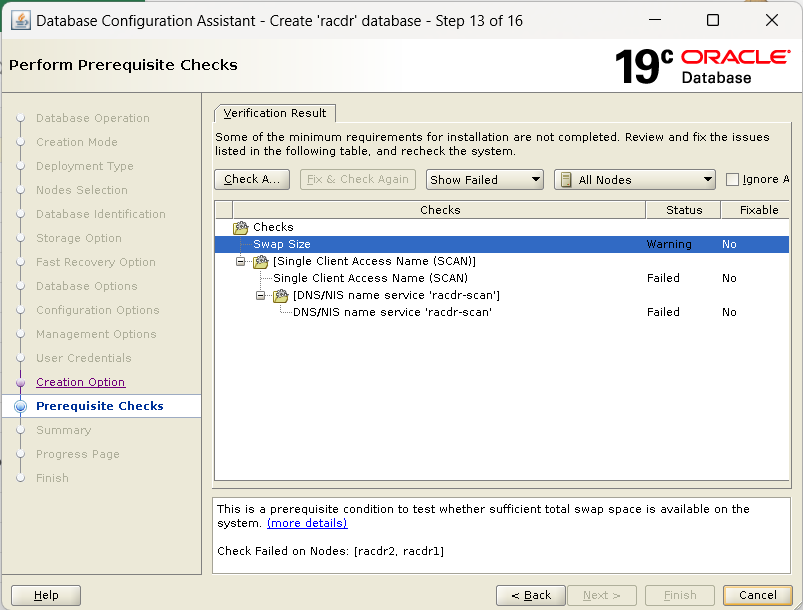
Task: Click the Nodes Selection step label
Action: point(82,191)
